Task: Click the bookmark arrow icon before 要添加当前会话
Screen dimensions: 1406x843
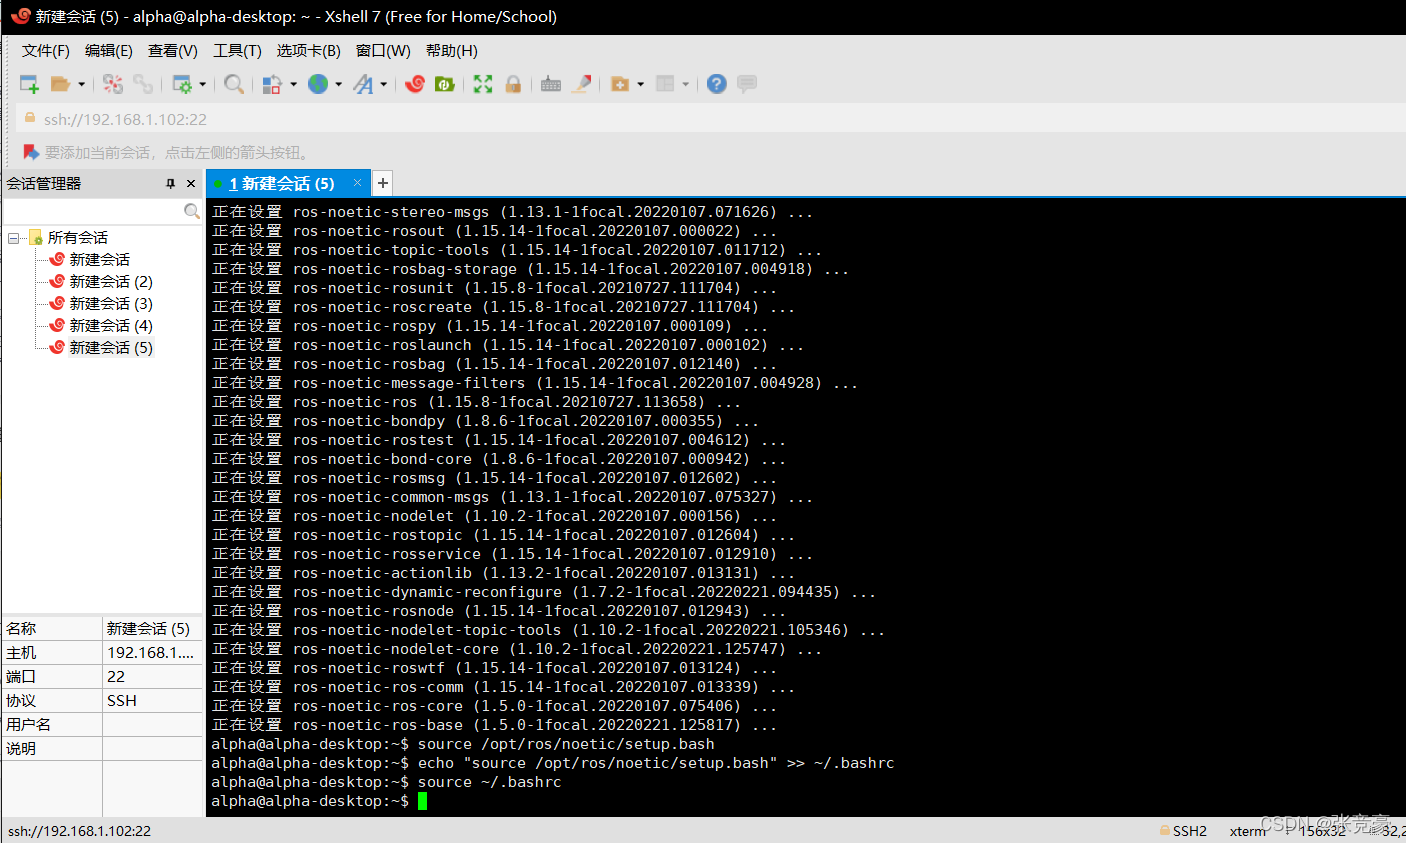Action: [x=31, y=152]
